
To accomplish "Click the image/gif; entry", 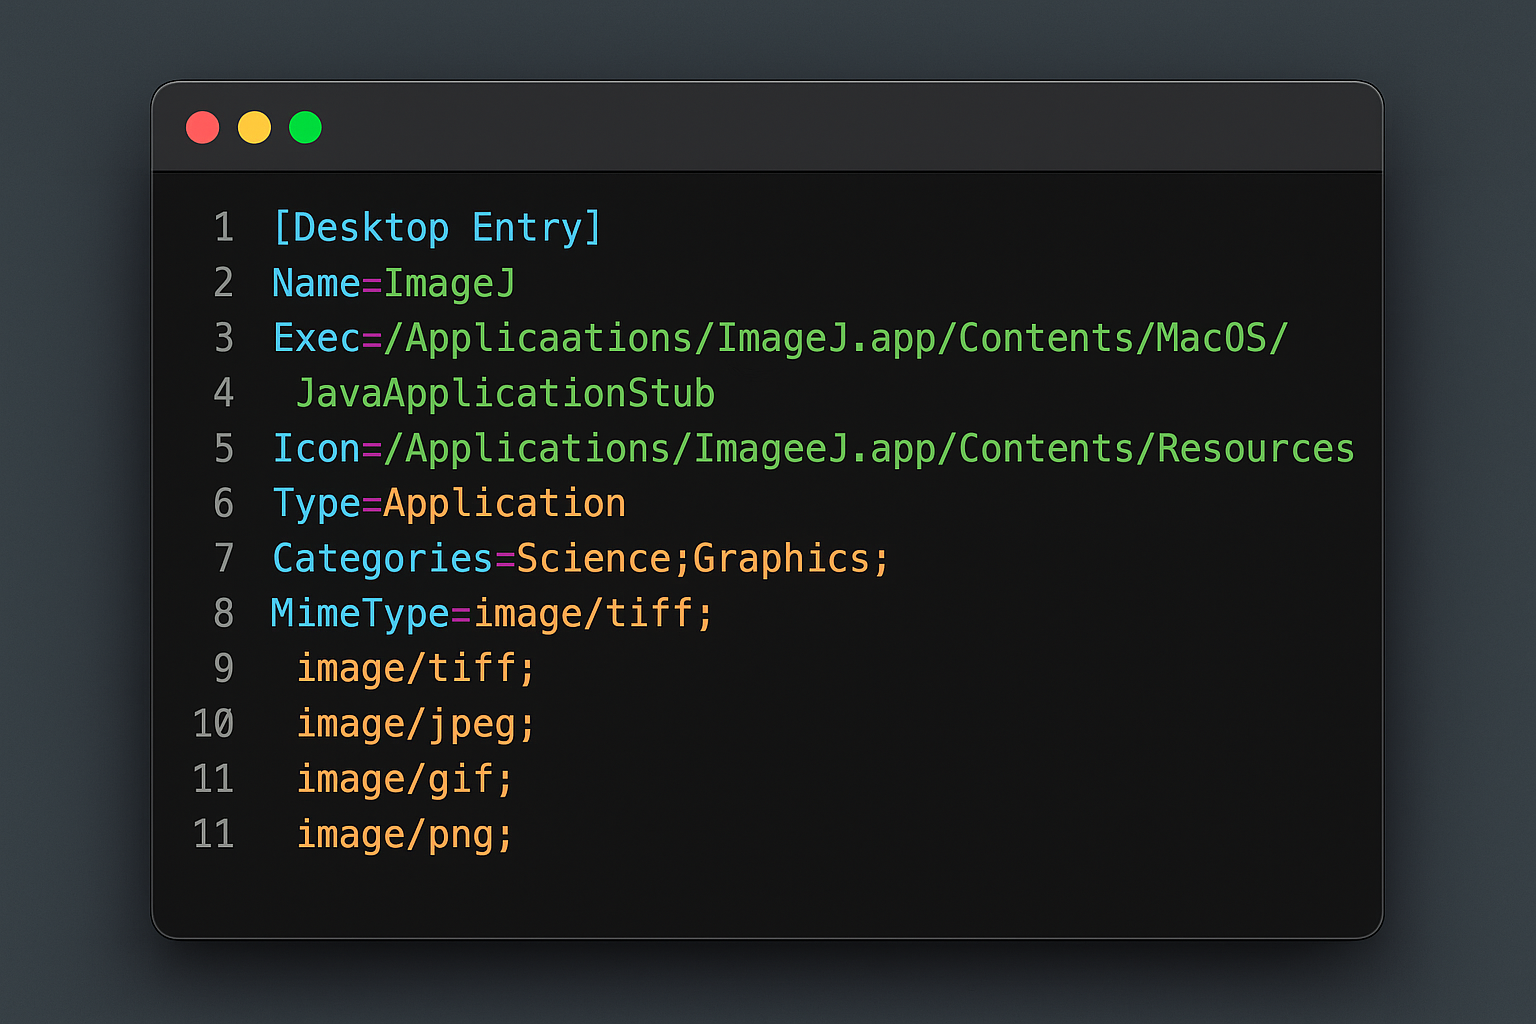I will coord(406,779).
